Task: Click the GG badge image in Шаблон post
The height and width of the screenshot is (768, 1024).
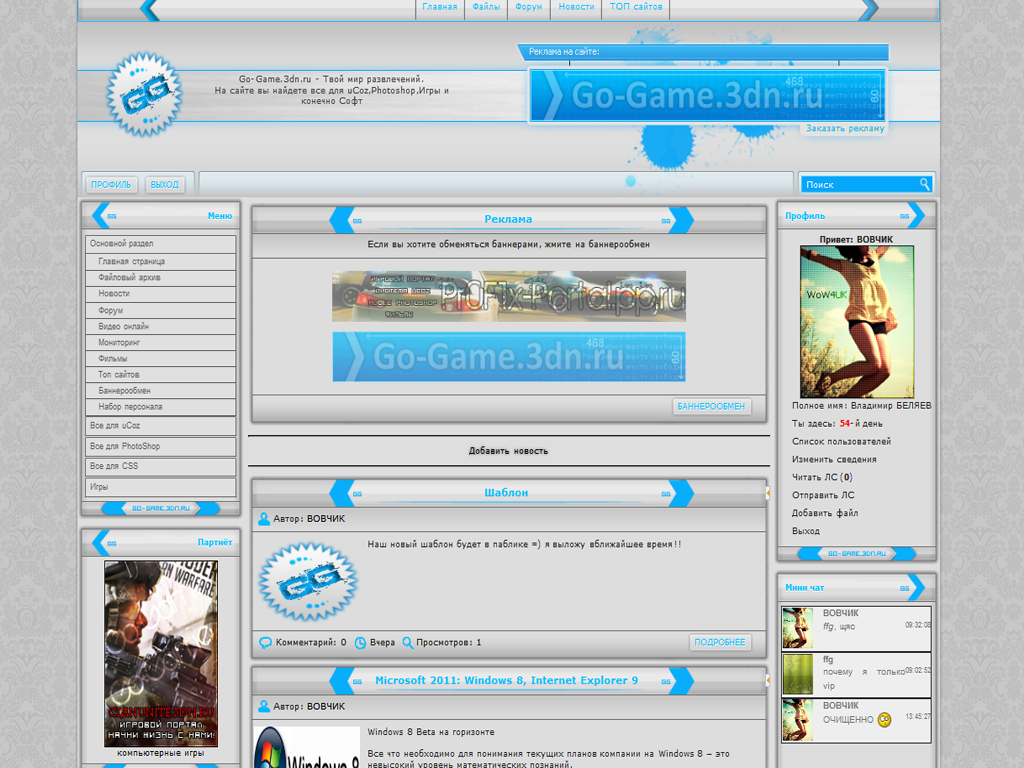Action: (308, 582)
